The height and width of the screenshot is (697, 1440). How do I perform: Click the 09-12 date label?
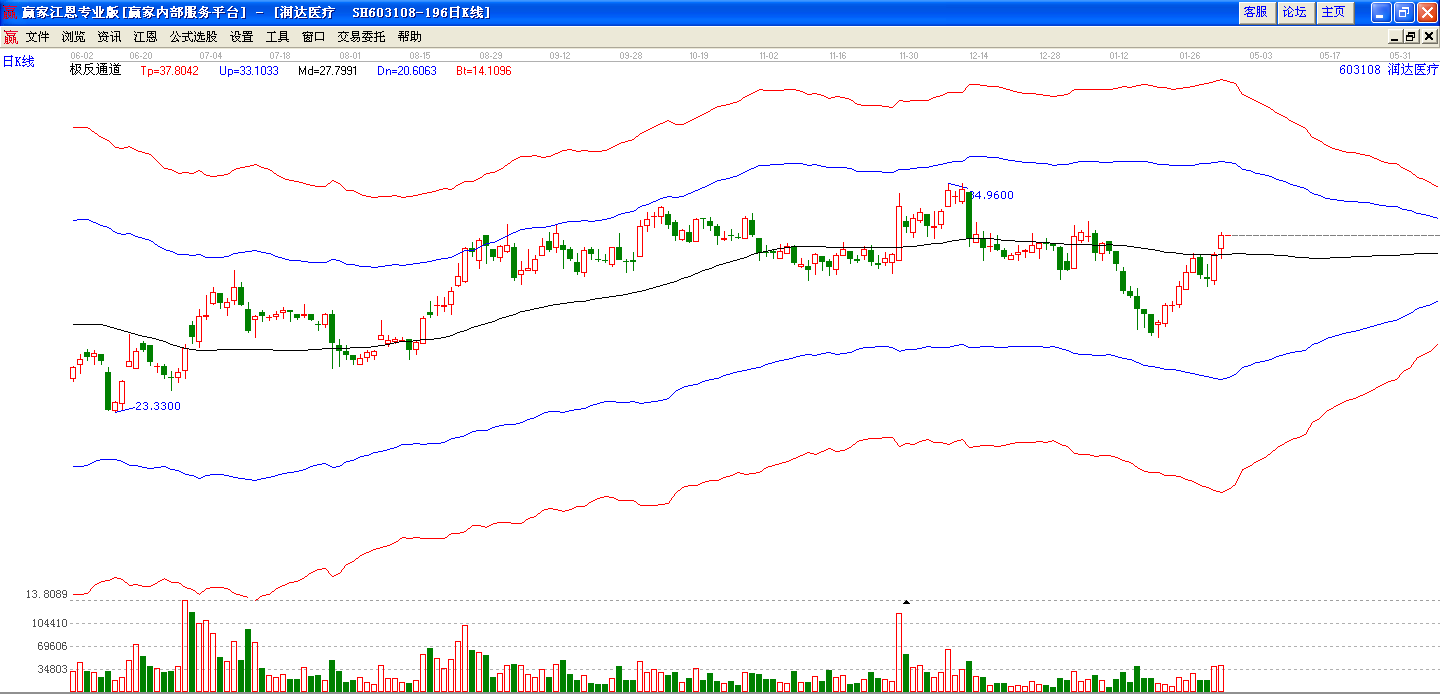560,56
